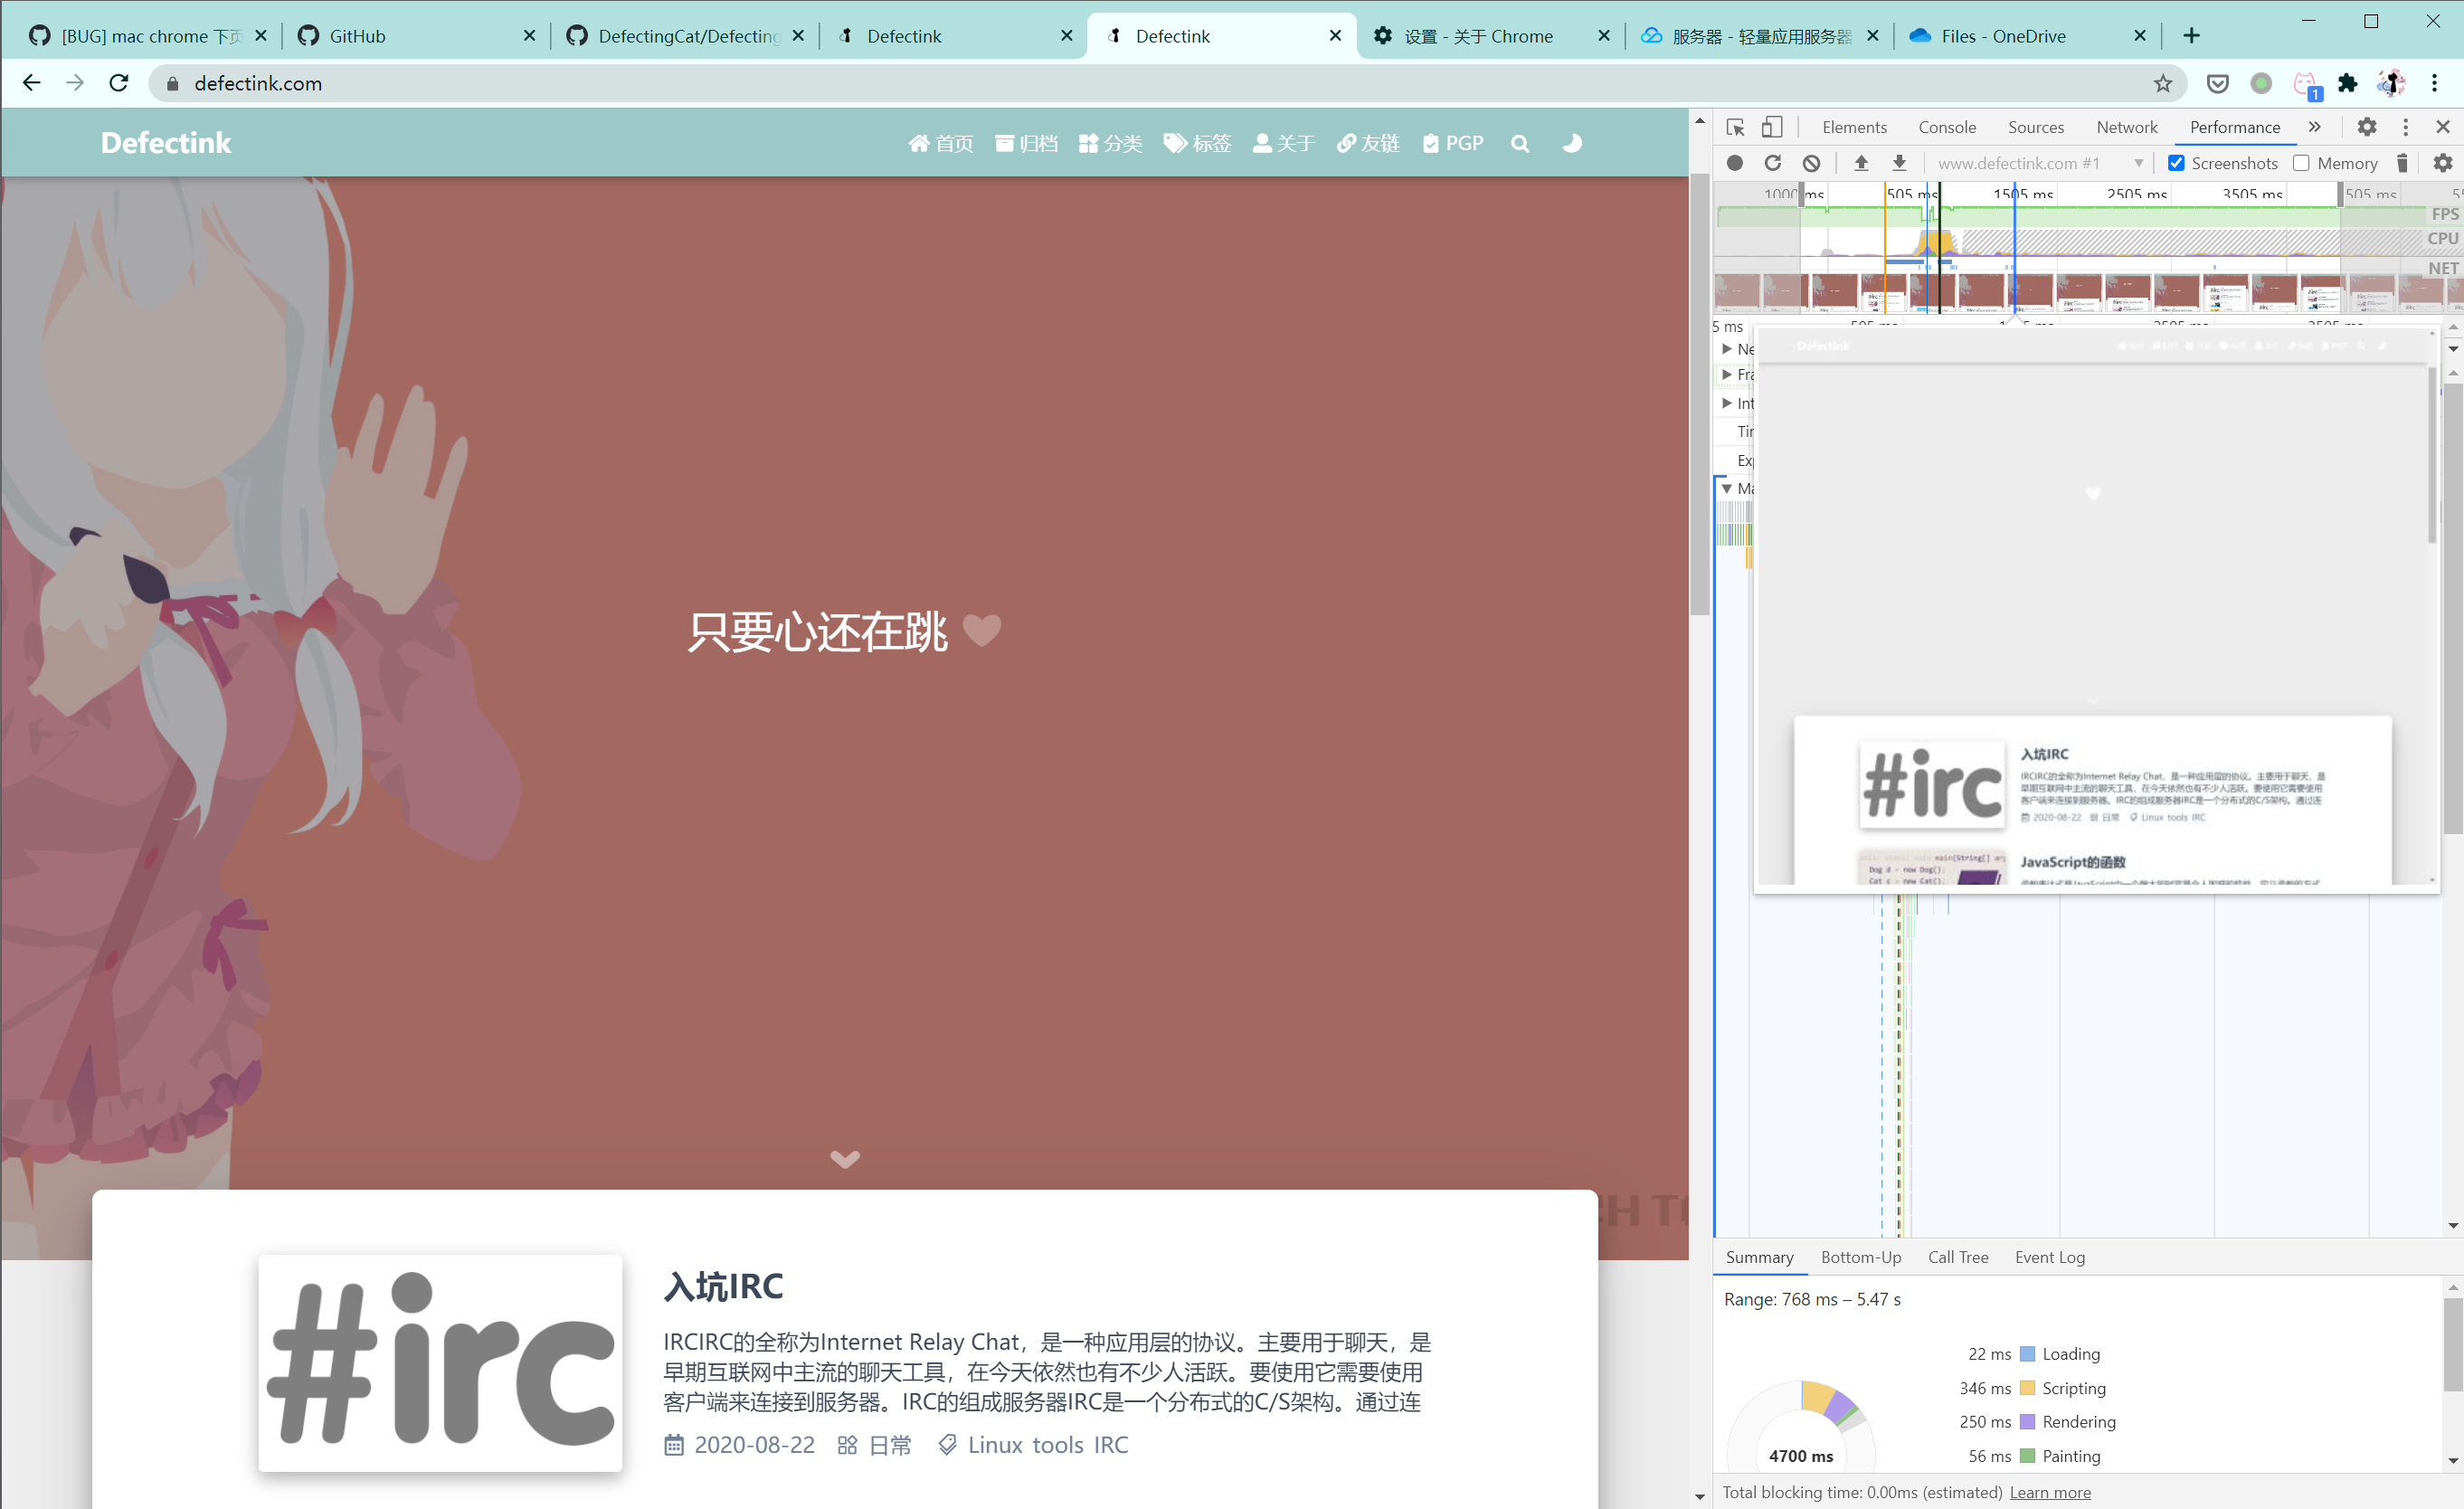The image size is (2464, 1509).
Task: Open the Learn more link about blocking time
Action: pos(2049,1492)
